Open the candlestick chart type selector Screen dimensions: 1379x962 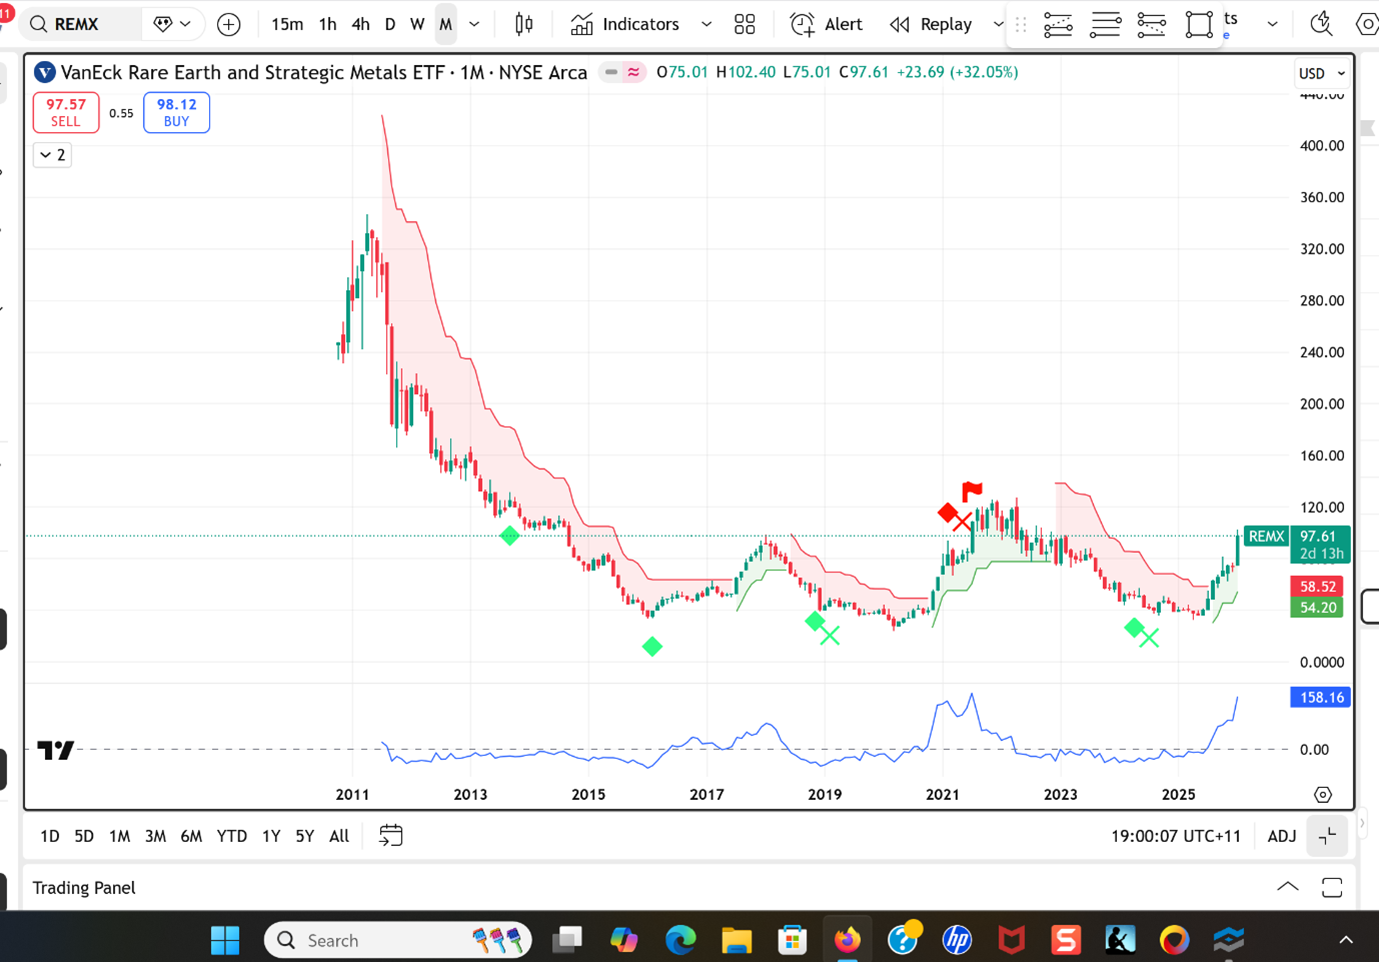[524, 24]
